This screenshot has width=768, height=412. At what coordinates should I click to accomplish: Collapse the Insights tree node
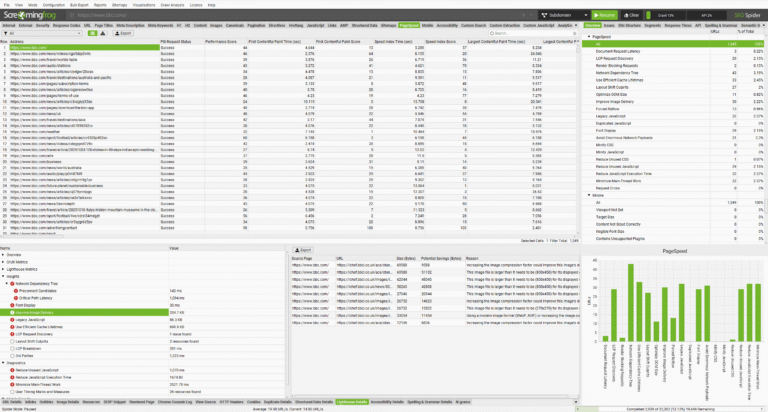pyautogui.click(x=4, y=276)
